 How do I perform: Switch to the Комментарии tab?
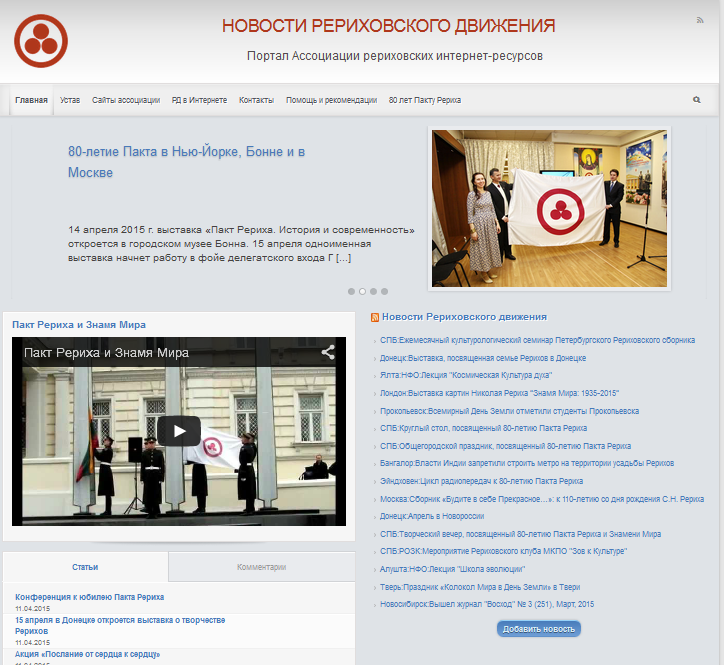pos(261,567)
